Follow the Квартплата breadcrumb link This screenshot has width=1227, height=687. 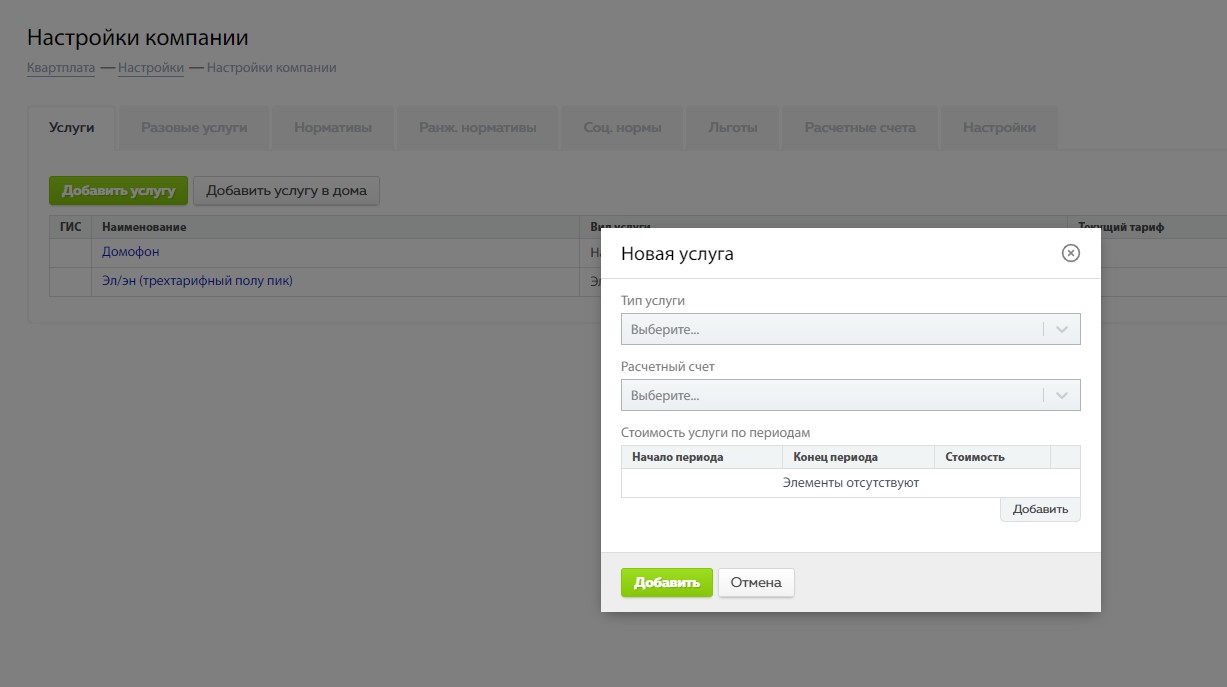[x=61, y=68]
